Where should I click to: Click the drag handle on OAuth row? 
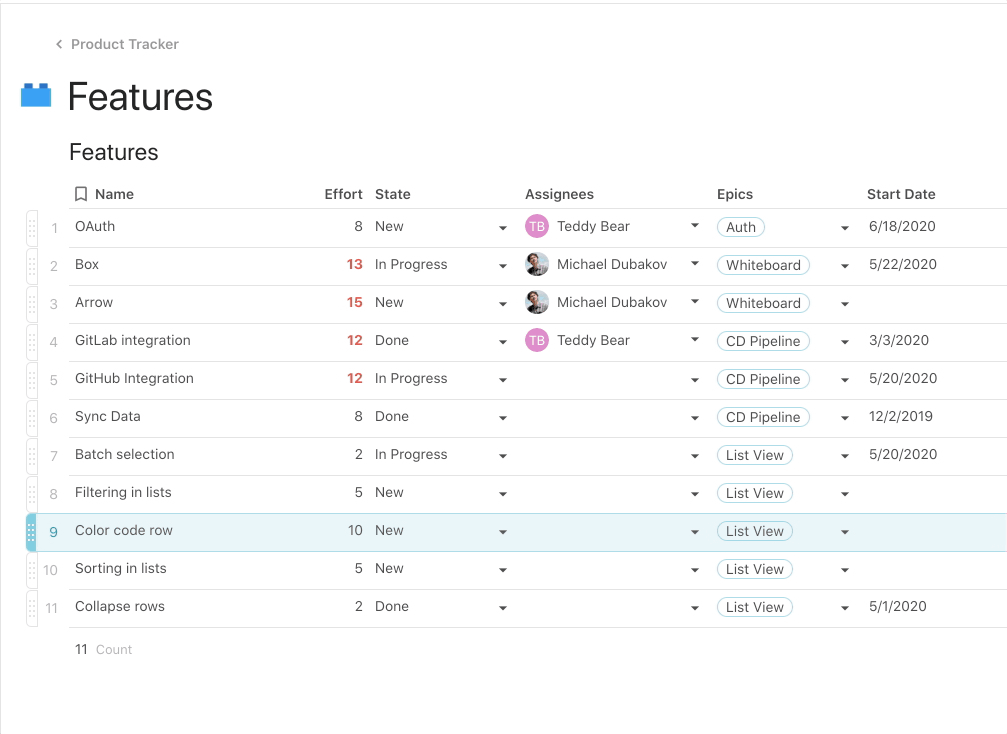(x=32, y=228)
